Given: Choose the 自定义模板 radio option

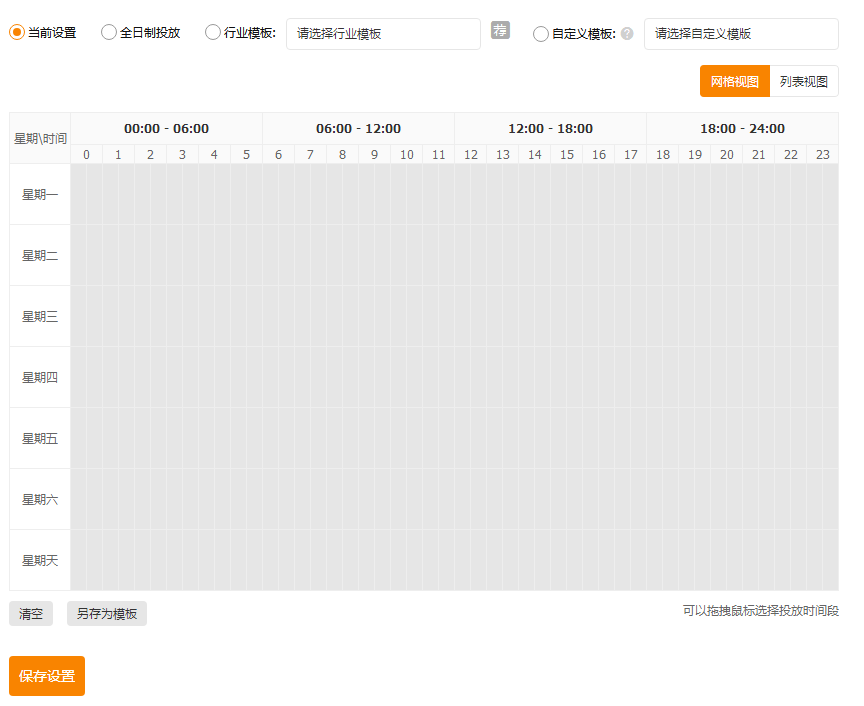Looking at the screenshot, I should click(540, 31).
